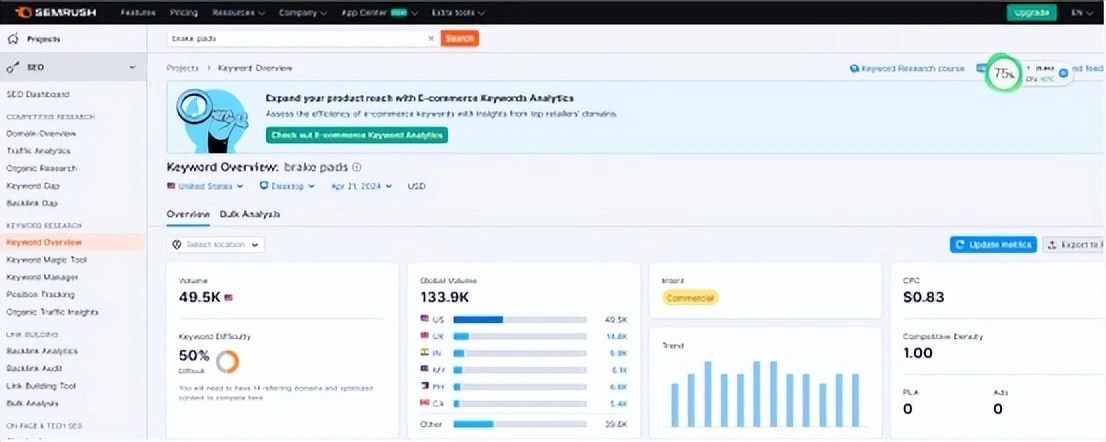Click the info icon beside brake pads title
Image resolution: width=1106 pixels, height=442 pixels.
(x=357, y=167)
